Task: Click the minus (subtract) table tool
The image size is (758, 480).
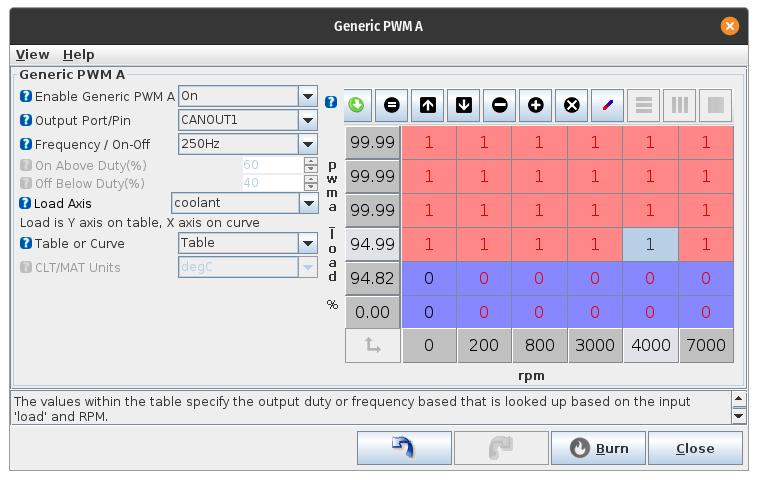Action: coord(499,105)
